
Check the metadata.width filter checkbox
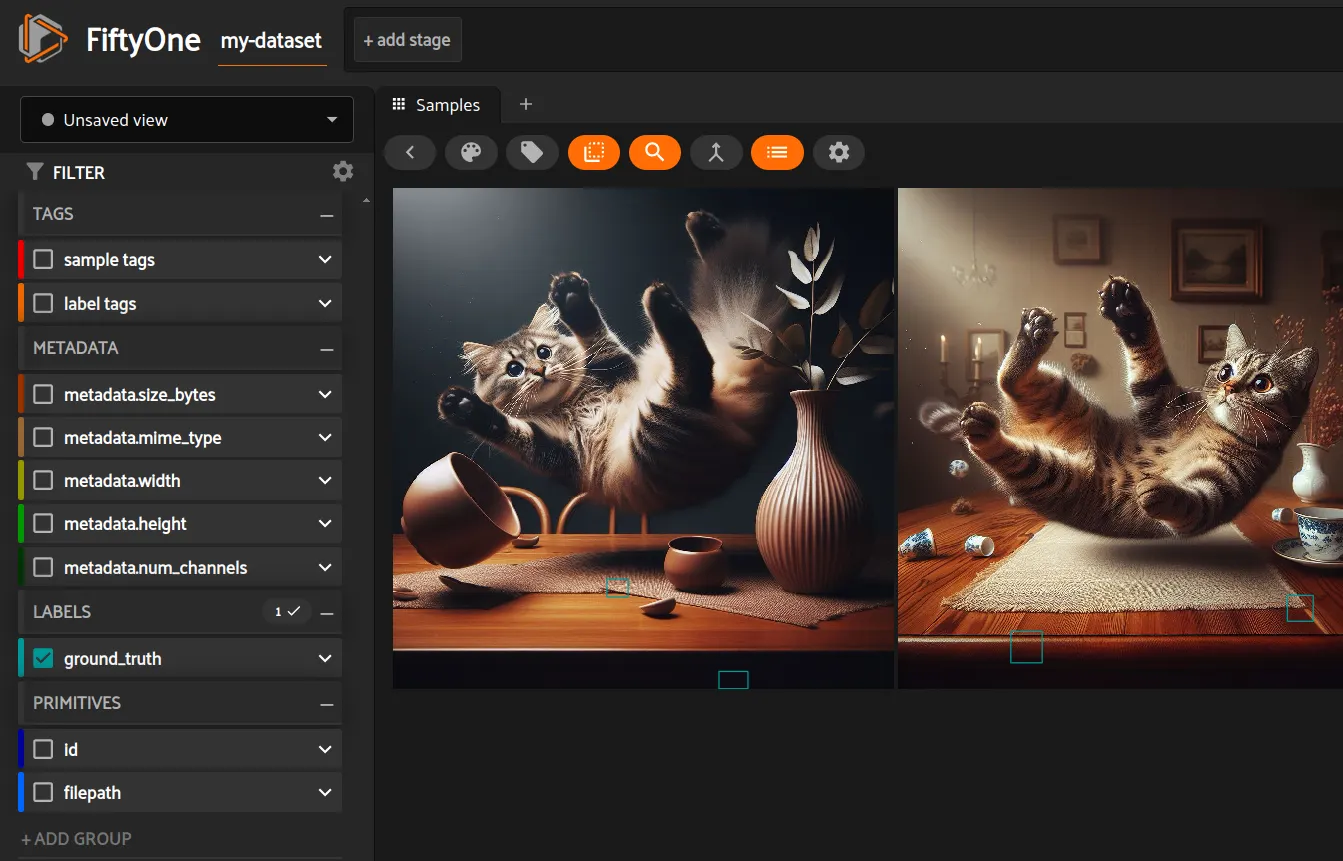click(42, 480)
